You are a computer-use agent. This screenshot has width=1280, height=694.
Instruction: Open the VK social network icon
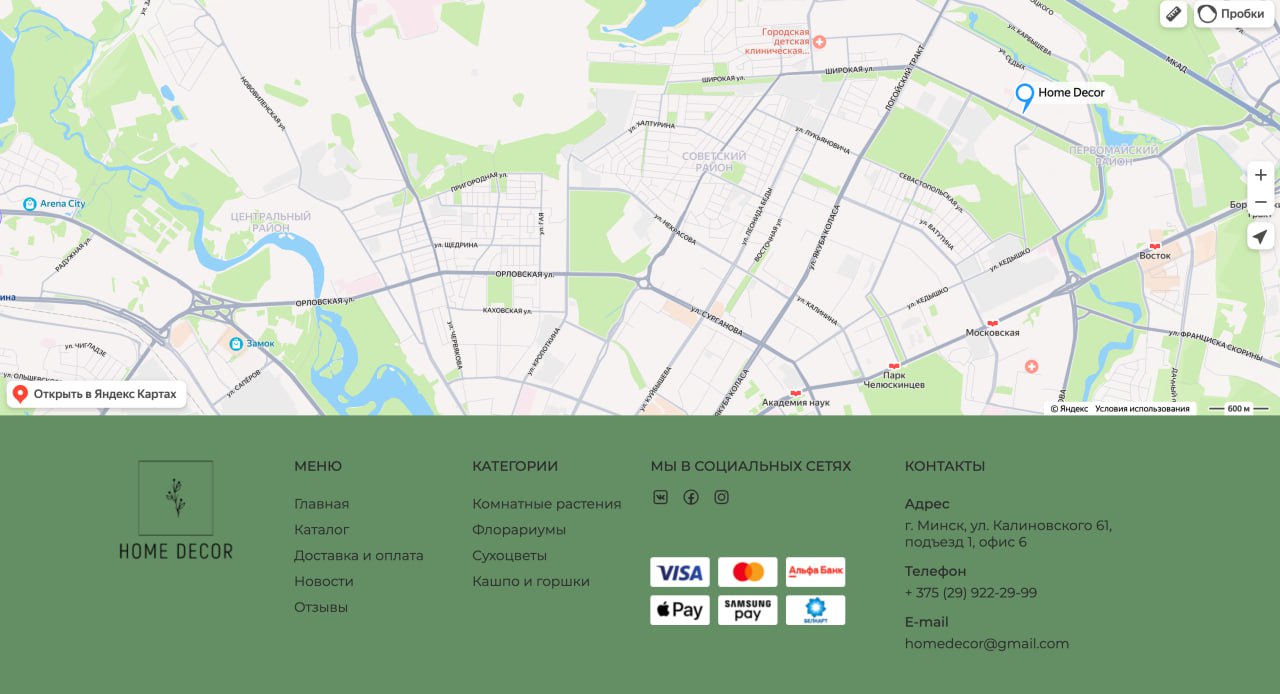[660, 497]
